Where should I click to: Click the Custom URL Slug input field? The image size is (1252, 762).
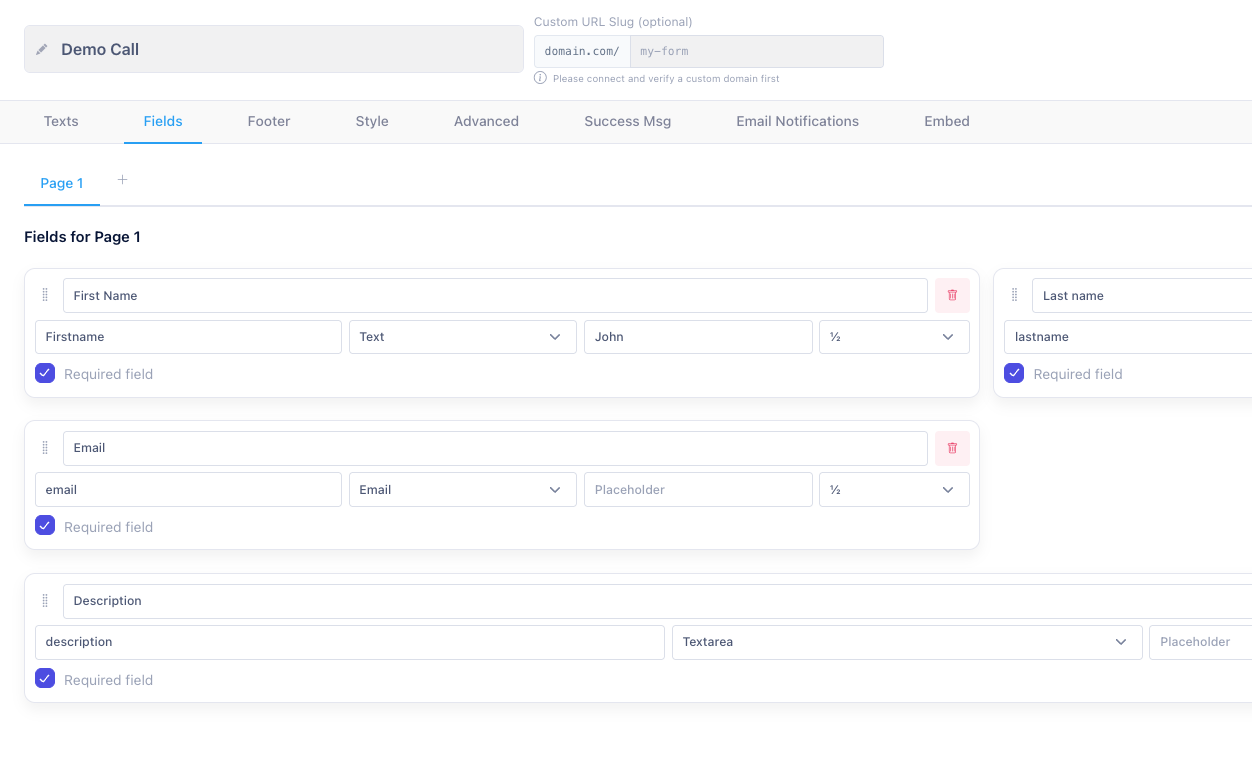tap(756, 51)
